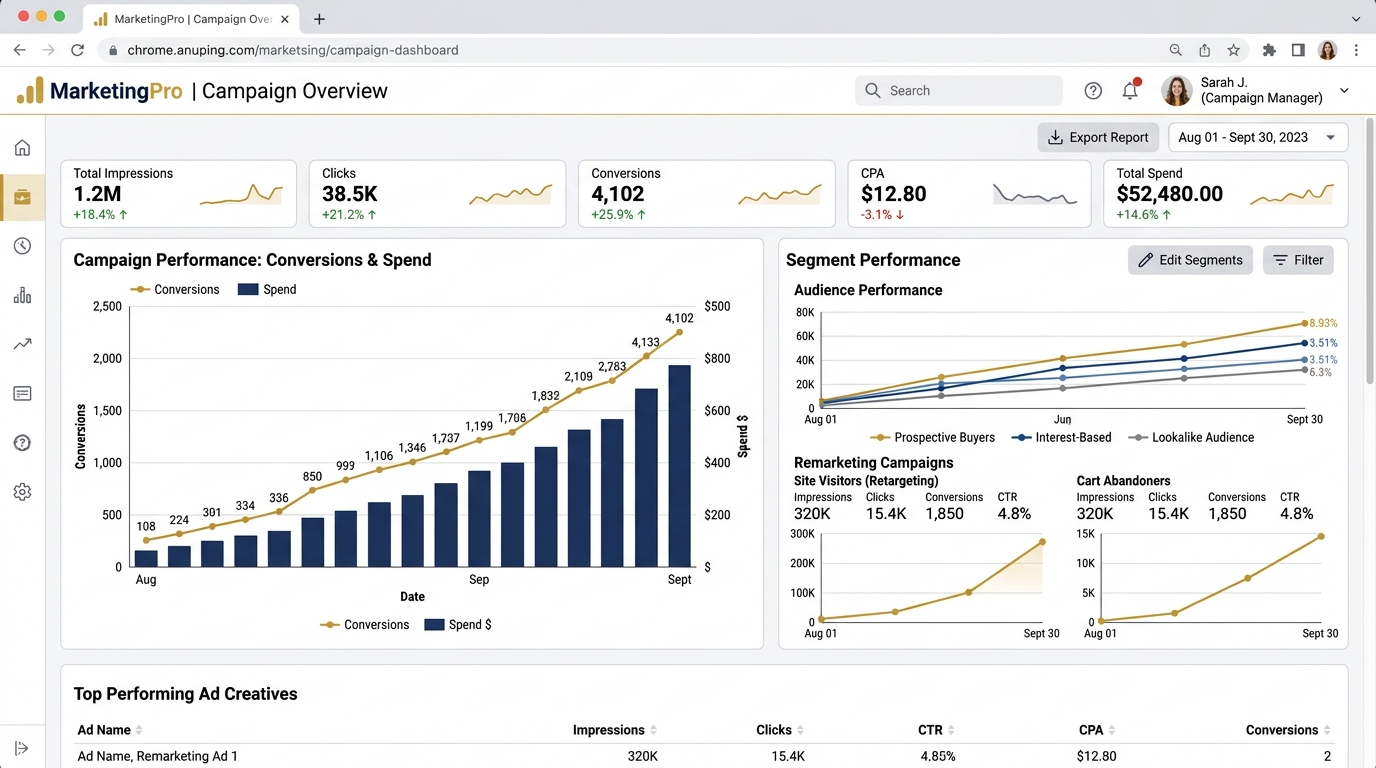Toggle the Spend legend above the chart
Image resolution: width=1376 pixels, height=768 pixels.
[x=267, y=289]
